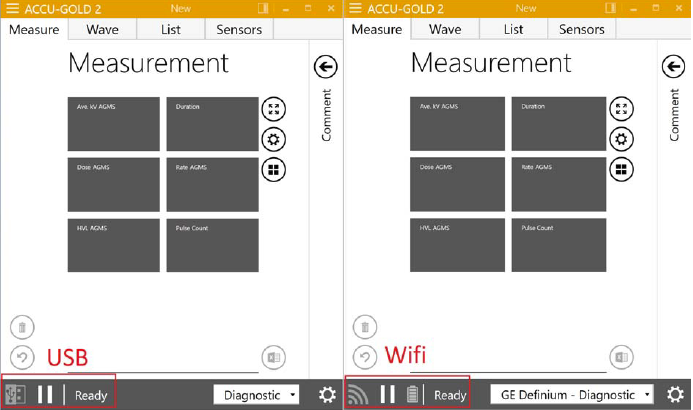Toggle side panel icon in left window title bar
This screenshot has height=410, width=693.
263,8
